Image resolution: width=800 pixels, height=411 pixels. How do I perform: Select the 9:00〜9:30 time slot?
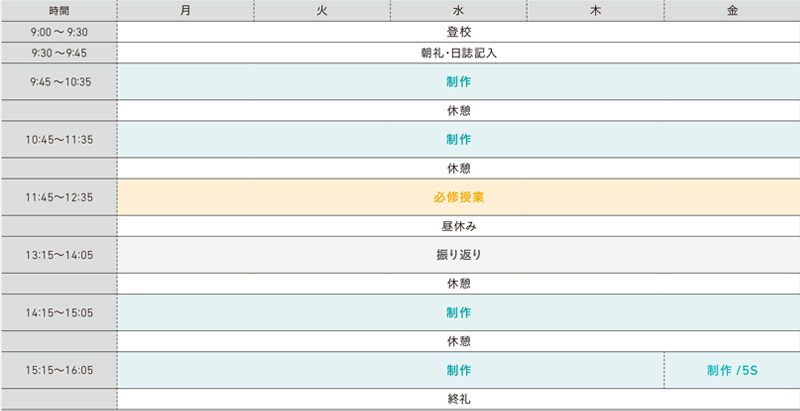(x=59, y=33)
